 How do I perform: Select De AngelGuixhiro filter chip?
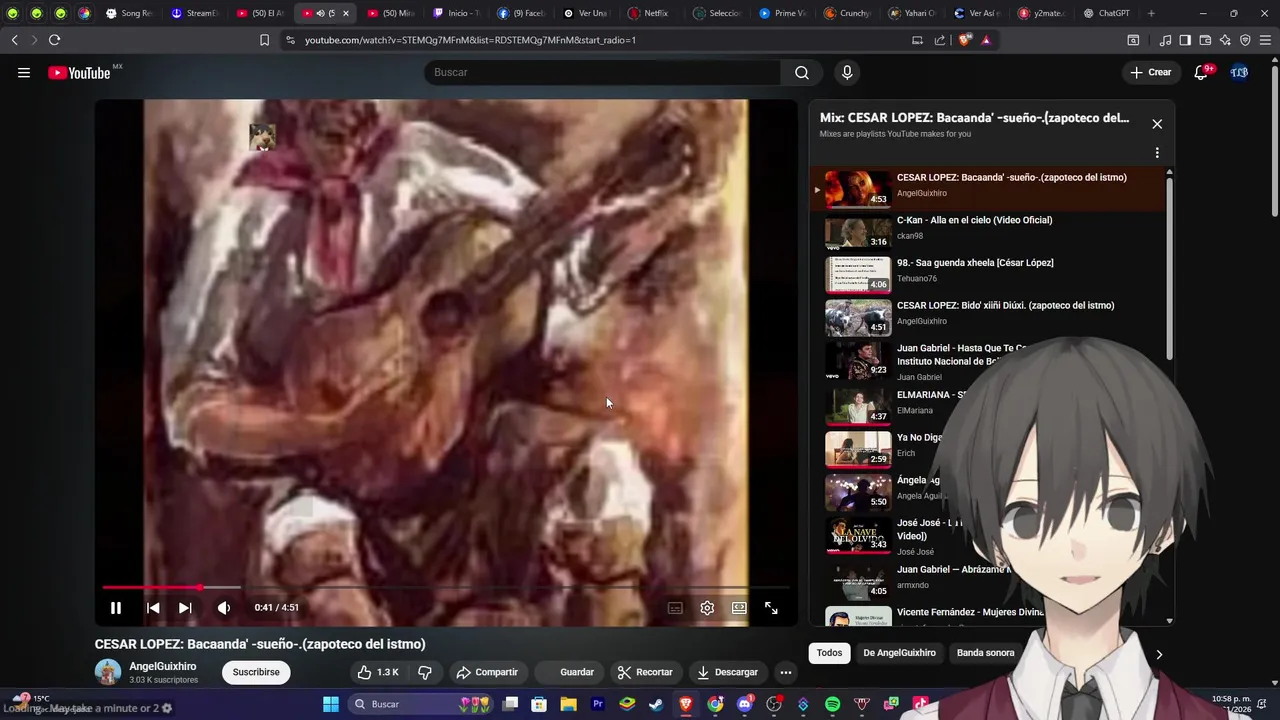(899, 653)
